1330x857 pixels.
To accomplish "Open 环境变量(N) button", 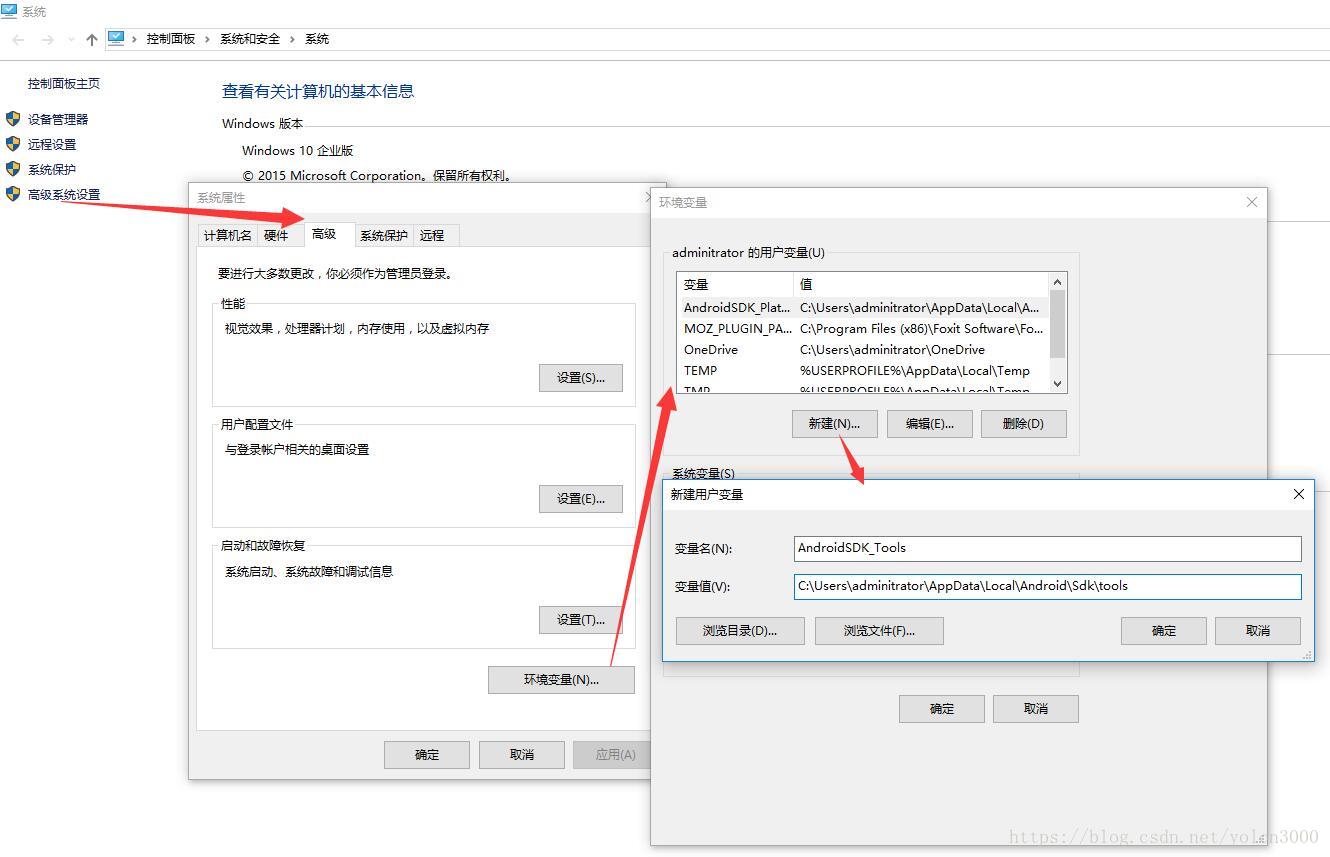I will 561,679.
